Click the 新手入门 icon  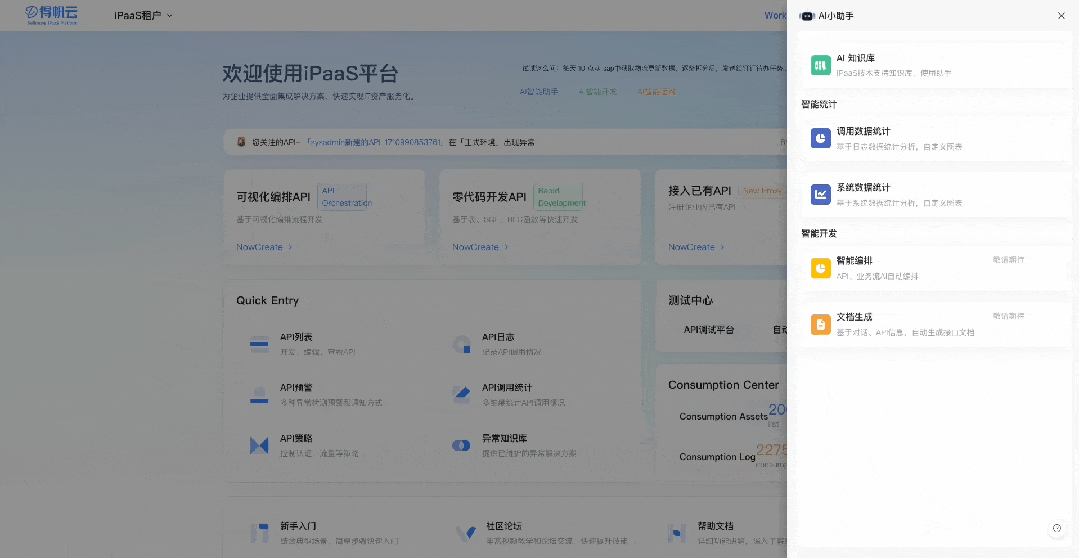[259, 533]
